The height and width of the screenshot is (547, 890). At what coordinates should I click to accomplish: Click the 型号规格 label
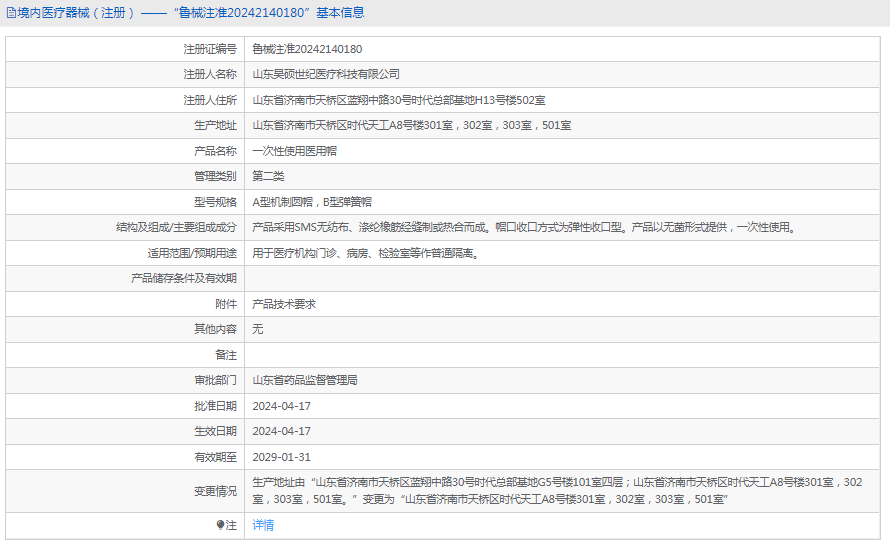point(215,202)
